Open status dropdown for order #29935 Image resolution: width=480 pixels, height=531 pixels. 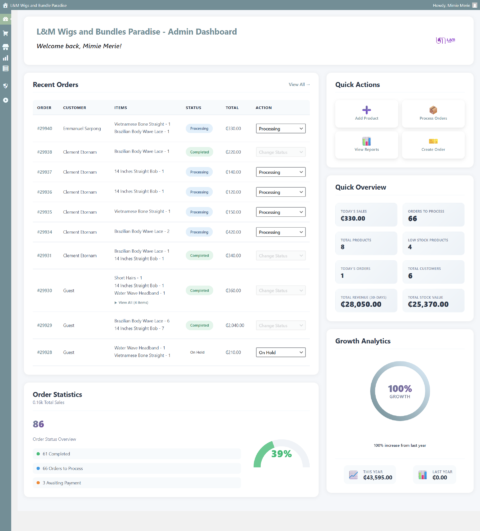pyautogui.click(x=280, y=212)
